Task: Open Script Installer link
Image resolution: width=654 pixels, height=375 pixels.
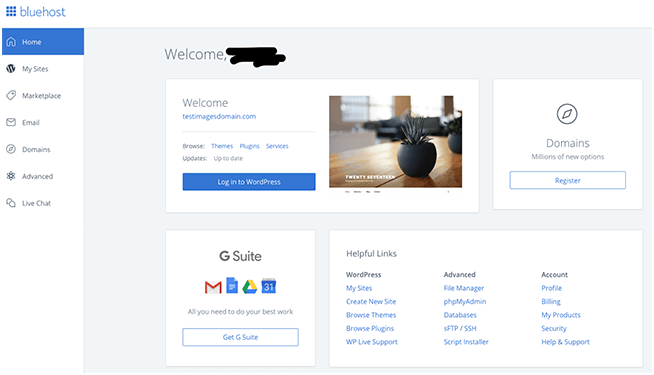Action: pyautogui.click(x=466, y=342)
